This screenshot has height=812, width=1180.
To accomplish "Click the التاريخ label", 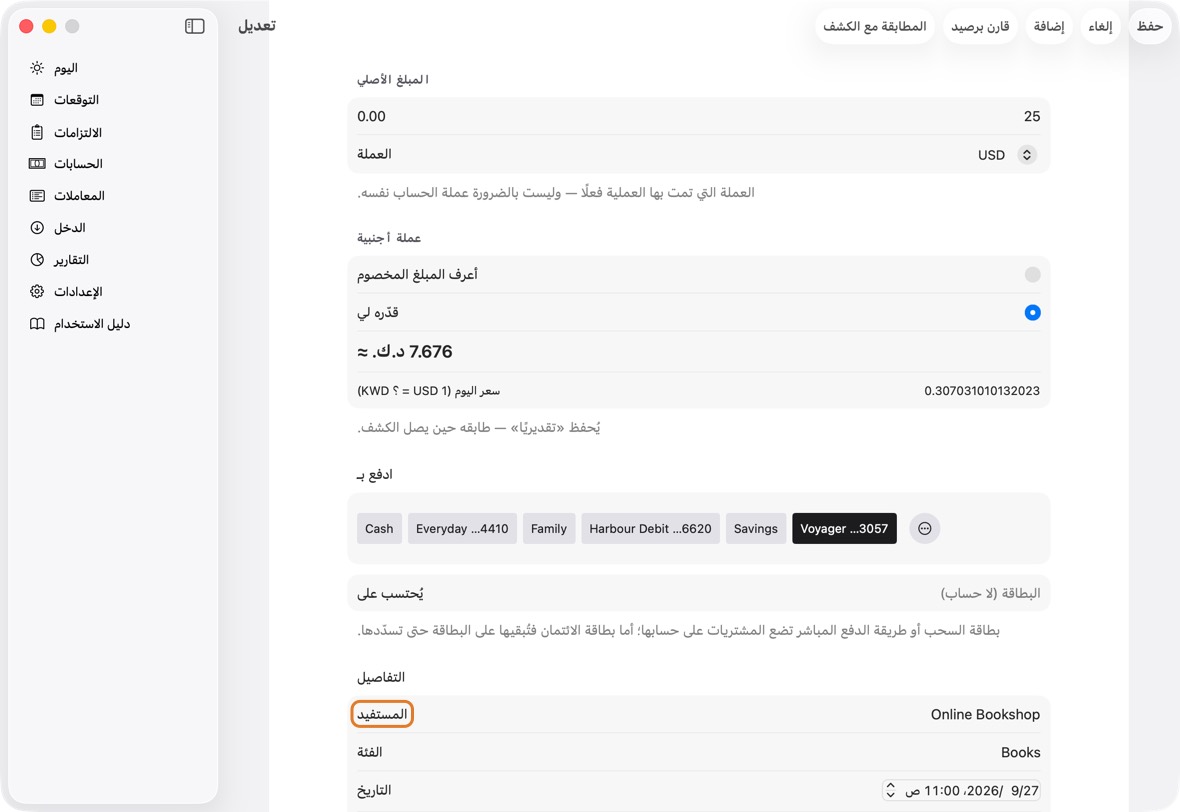I will coord(374,790).
